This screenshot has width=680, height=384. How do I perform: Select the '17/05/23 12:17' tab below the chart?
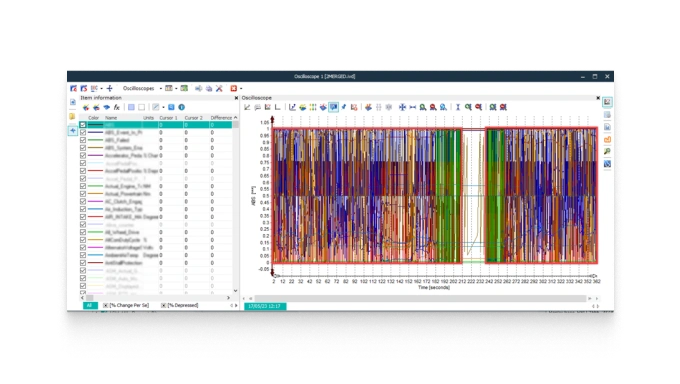point(265,306)
